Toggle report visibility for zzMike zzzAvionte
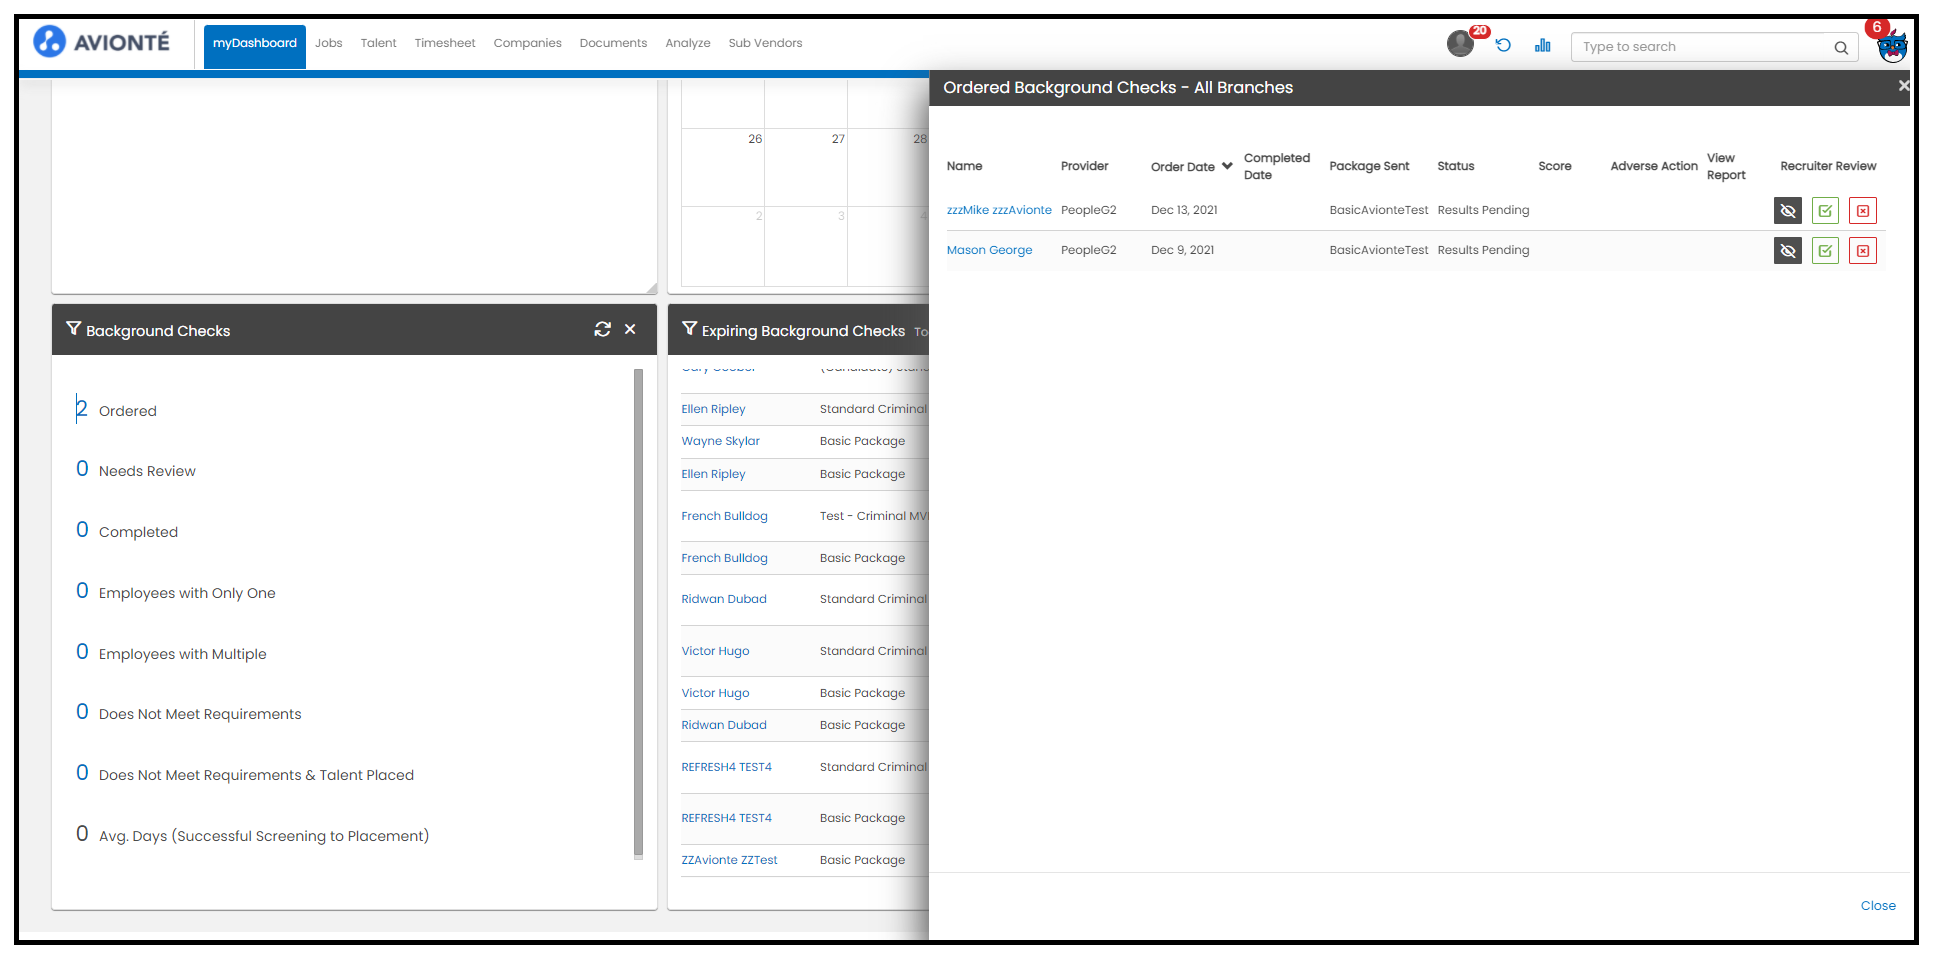Screen dimensions: 1935x955 click(x=1788, y=211)
